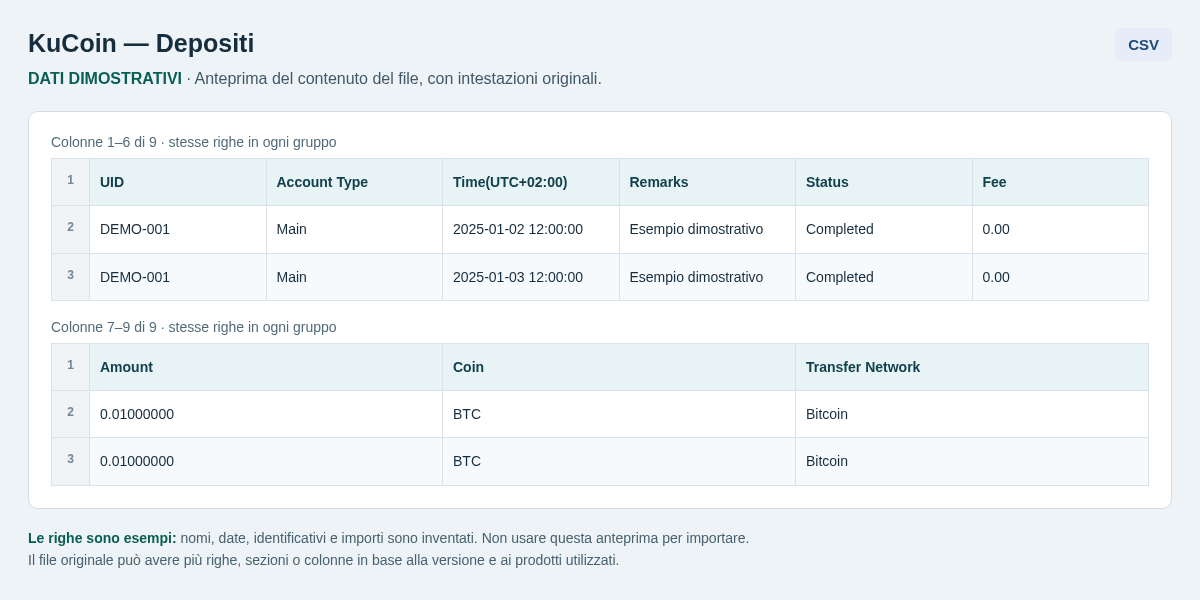Select the Fee column header
1200x600 pixels.
tap(1060, 182)
